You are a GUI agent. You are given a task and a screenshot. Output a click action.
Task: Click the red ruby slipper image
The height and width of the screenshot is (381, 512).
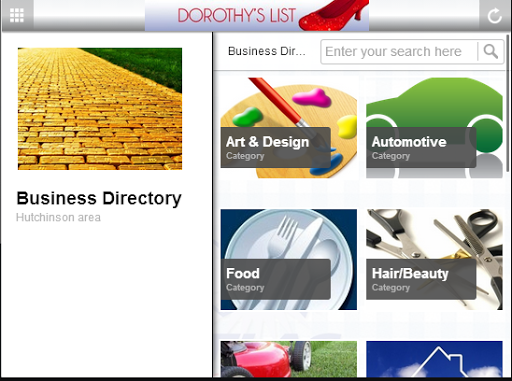[334, 15]
